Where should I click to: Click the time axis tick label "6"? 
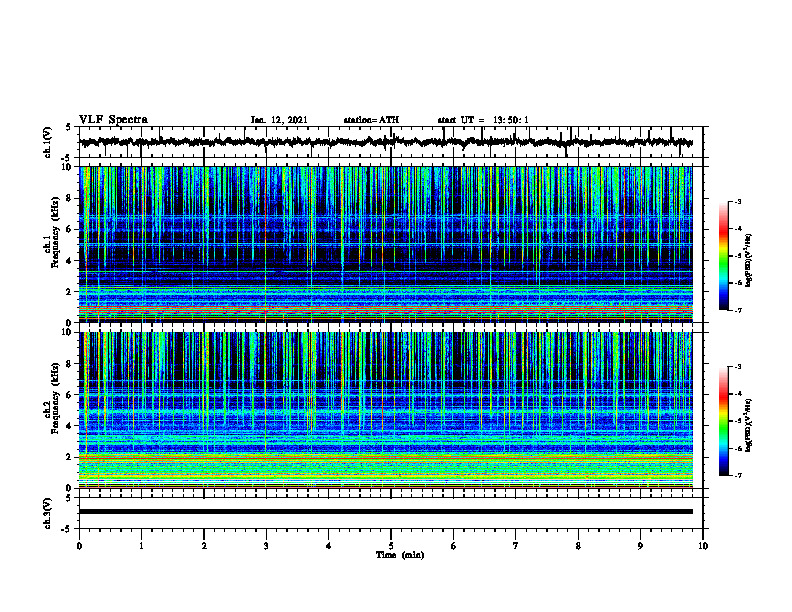(x=454, y=546)
